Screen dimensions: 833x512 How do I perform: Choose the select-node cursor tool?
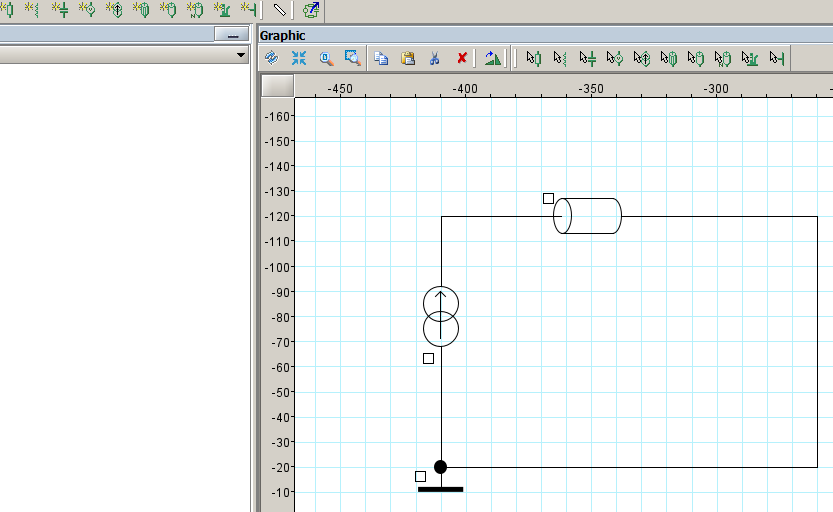coord(777,58)
